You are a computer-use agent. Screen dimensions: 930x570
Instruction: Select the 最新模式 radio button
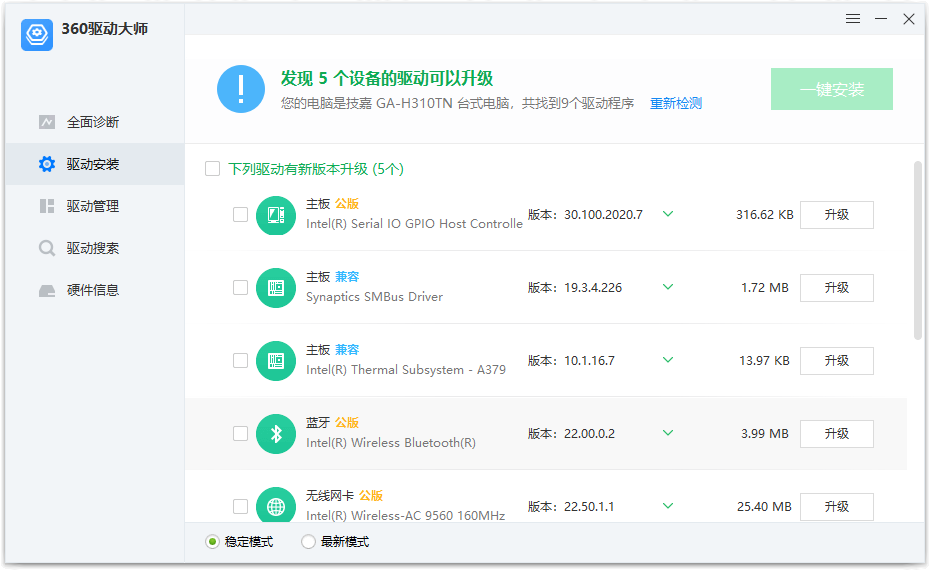click(308, 542)
